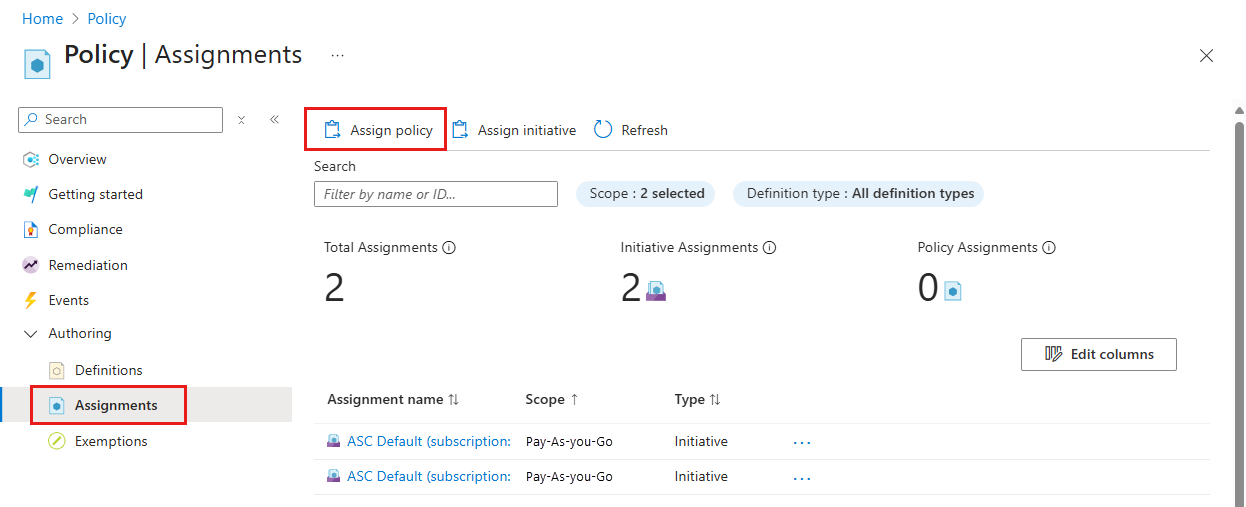Focus the Filter by name or ID field

[435, 194]
